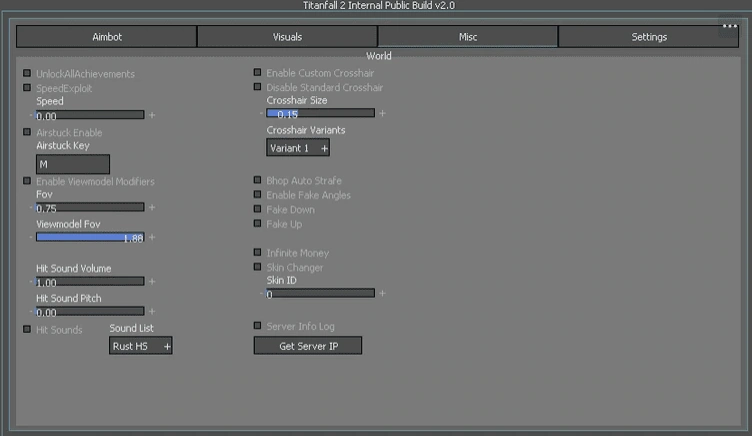Click the Get Server IP button
752x436 pixels.
(x=308, y=346)
